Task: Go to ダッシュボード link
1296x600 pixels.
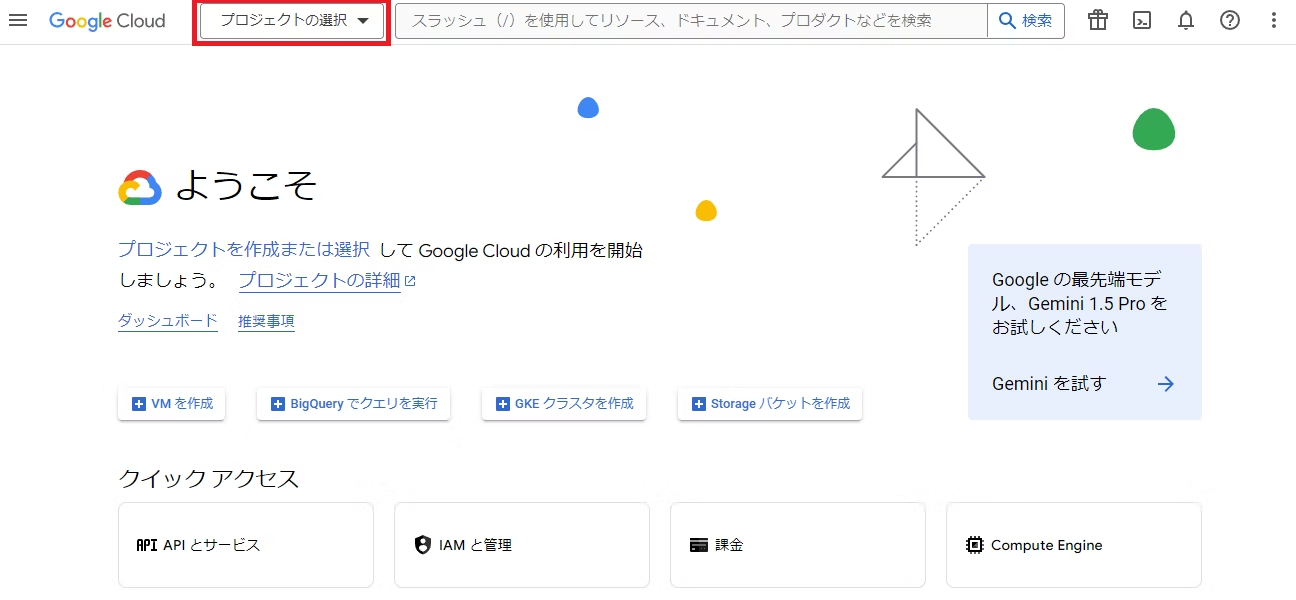Action: pyautogui.click(x=168, y=321)
